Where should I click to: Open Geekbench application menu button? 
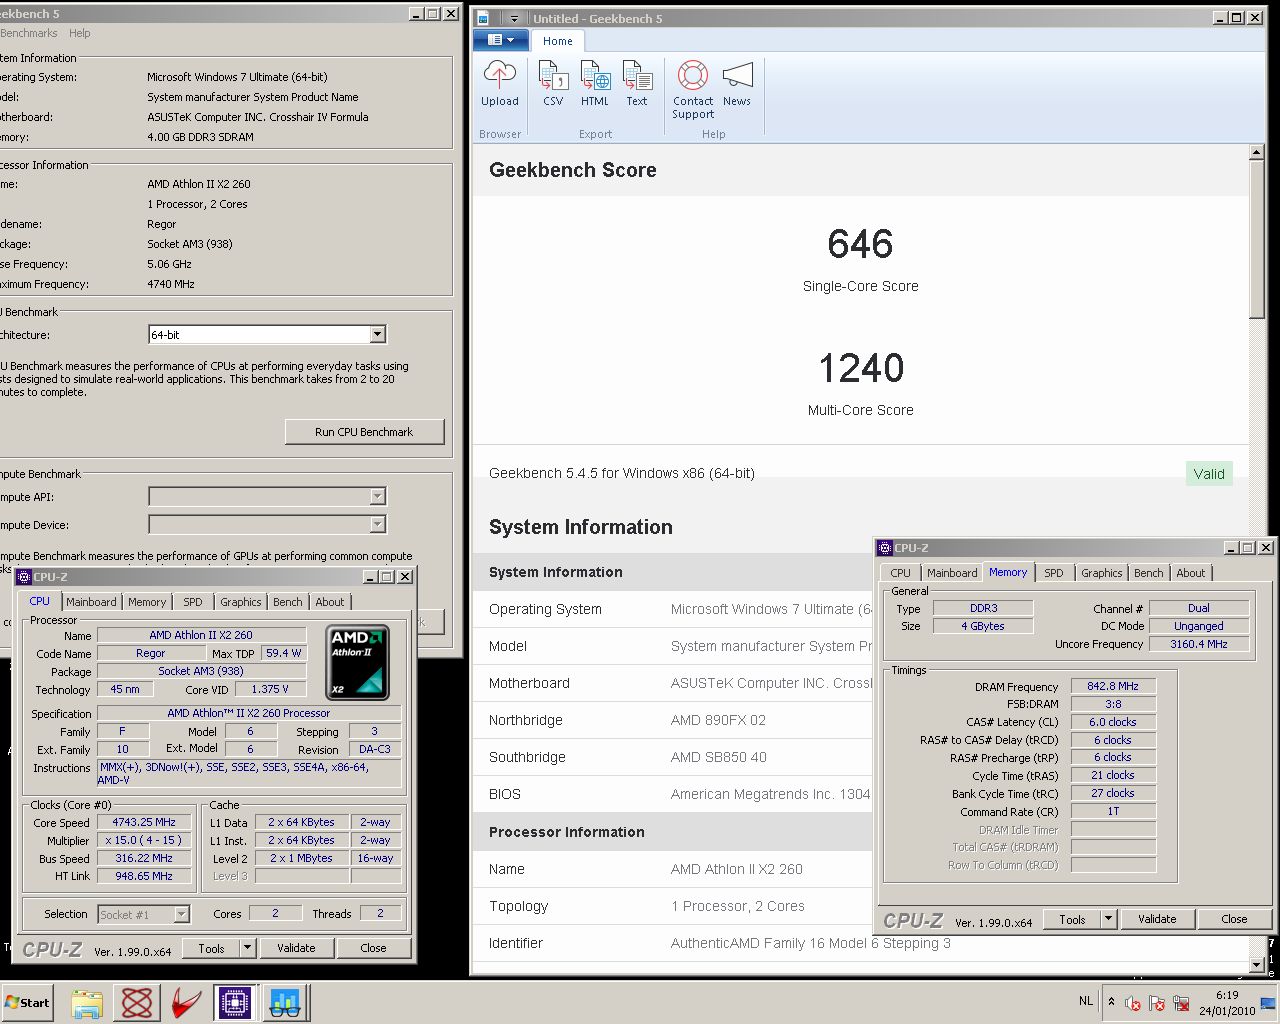[x=501, y=40]
